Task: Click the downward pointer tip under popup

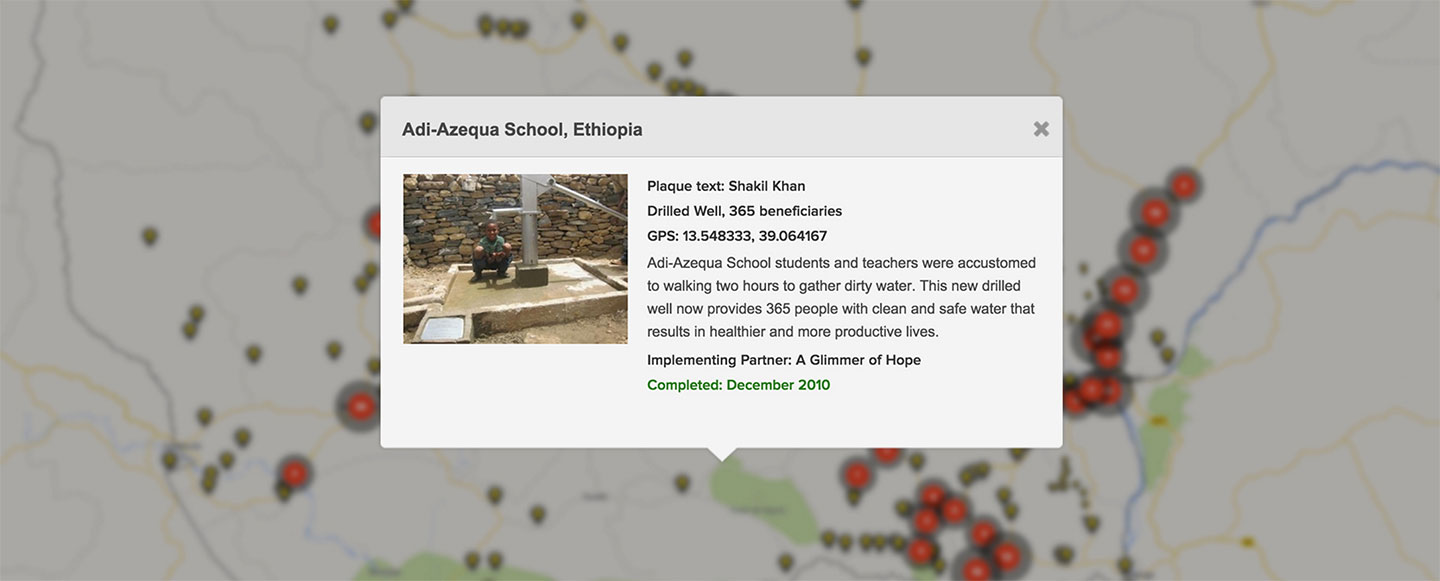Action: tap(722, 456)
